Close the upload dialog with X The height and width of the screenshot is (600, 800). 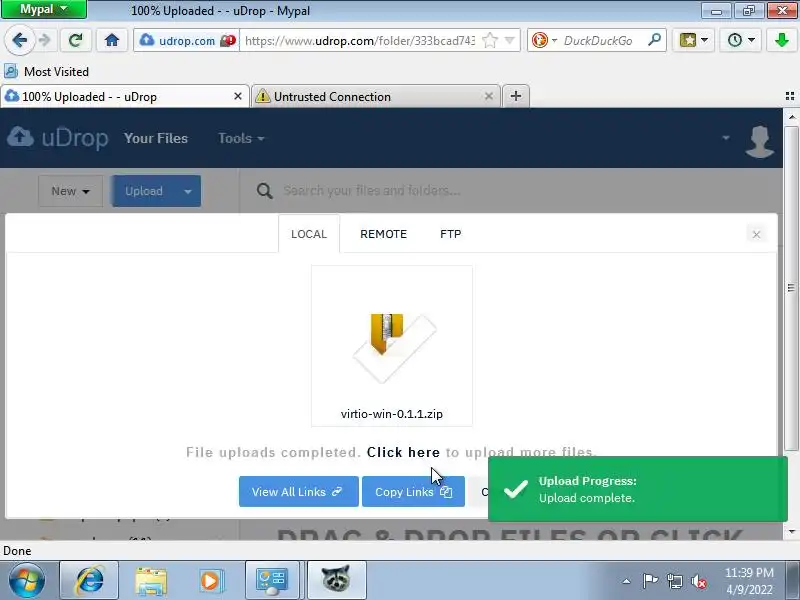[x=756, y=234]
